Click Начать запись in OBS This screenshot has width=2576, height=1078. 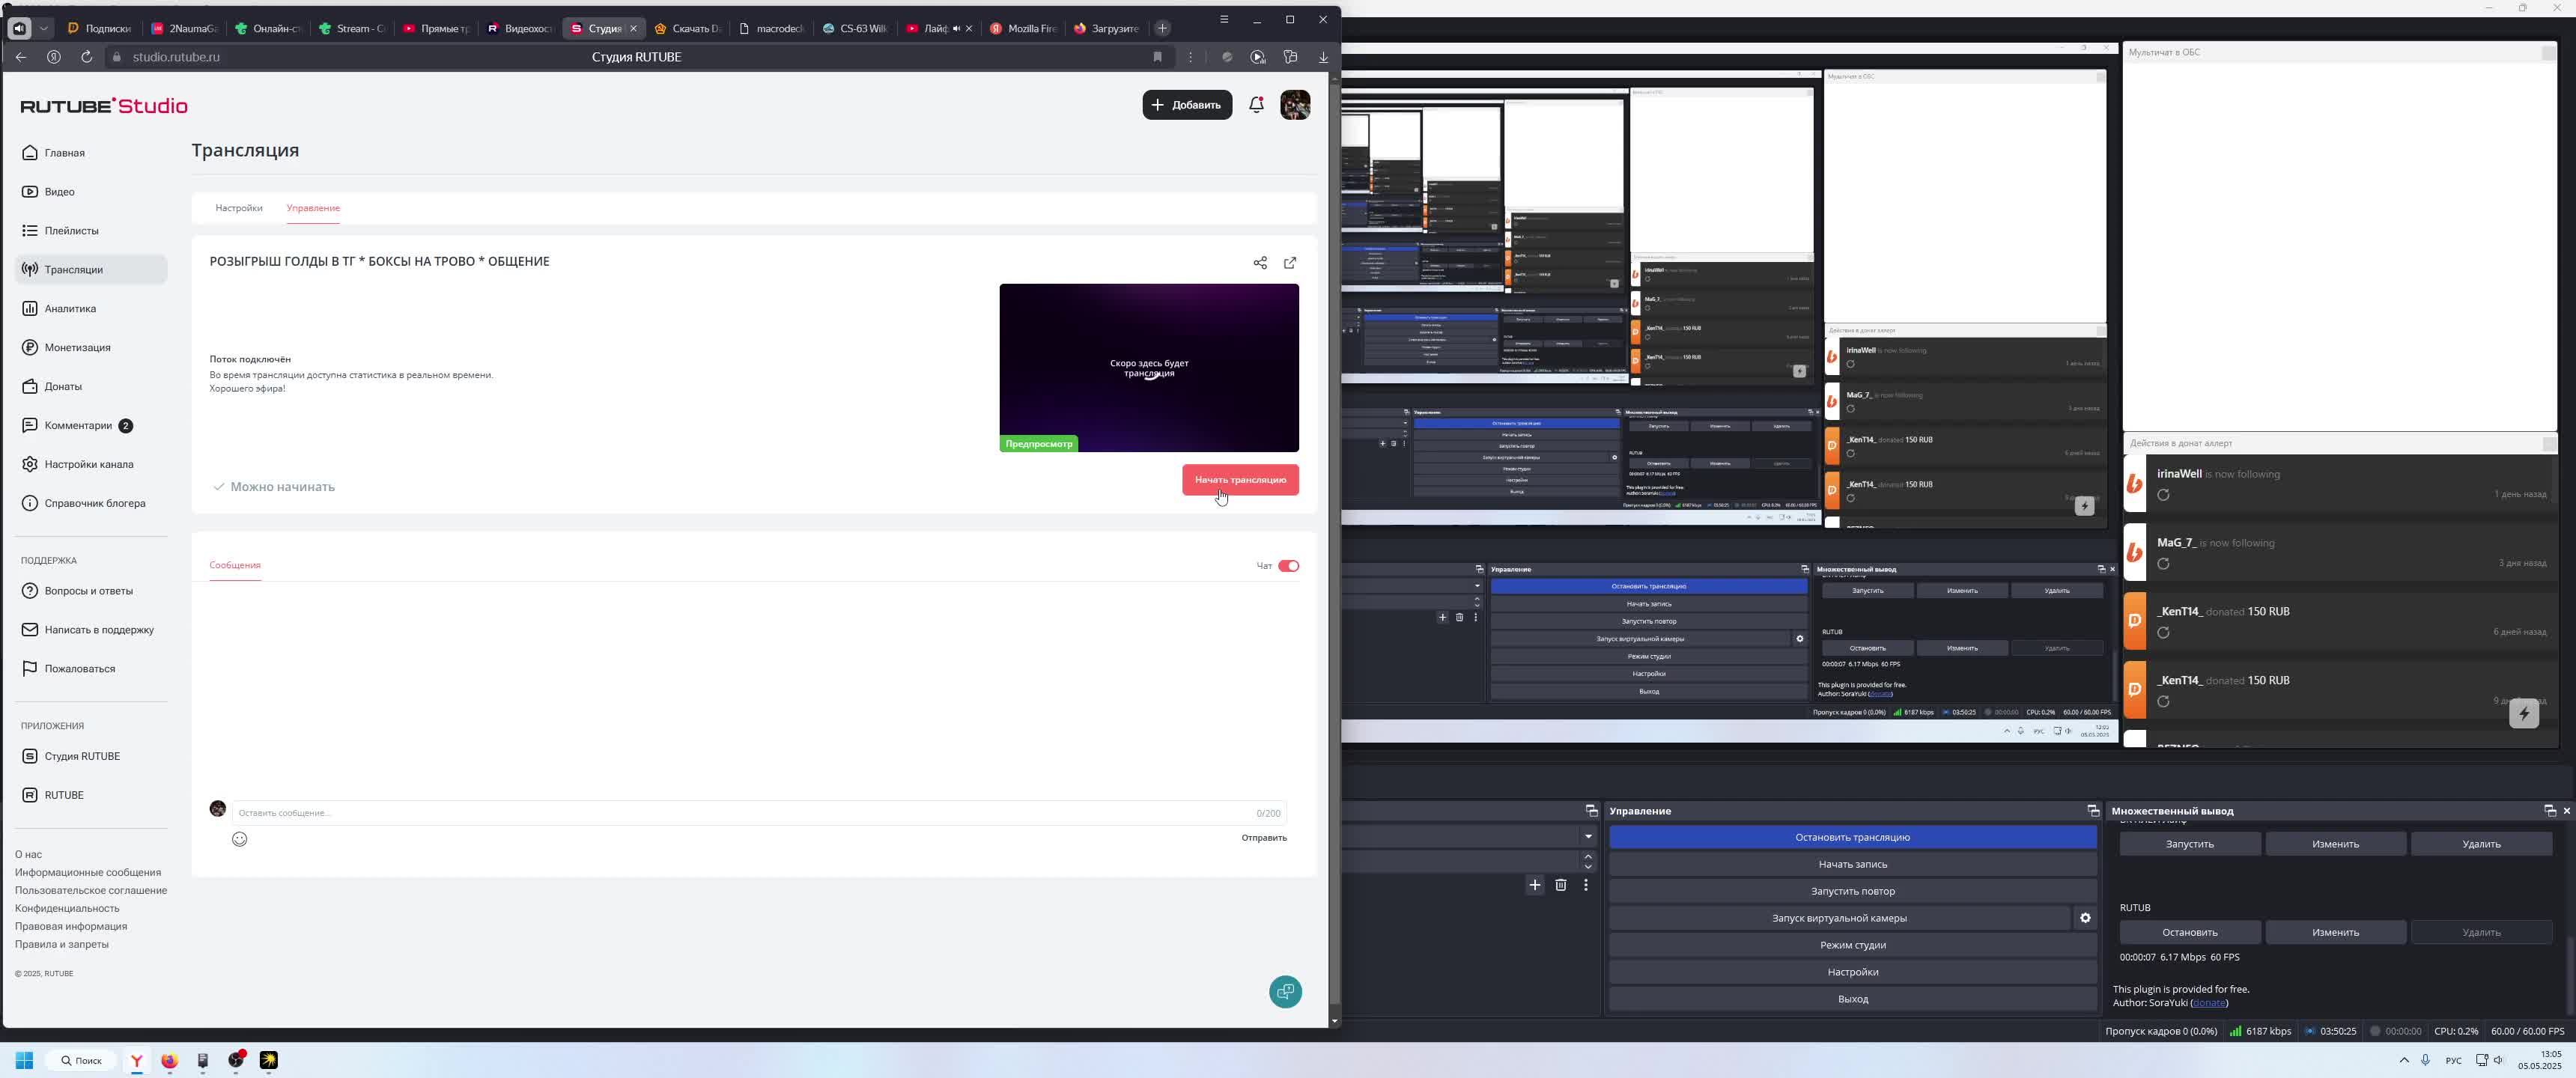point(1852,864)
